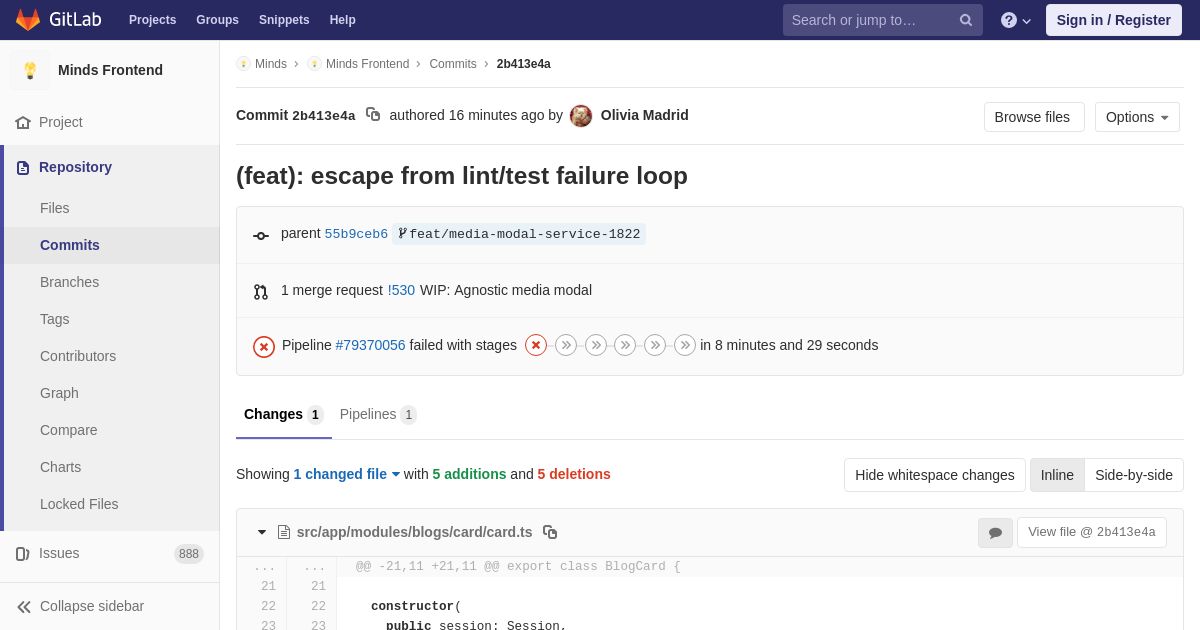Open Compare in sidebar
Image resolution: width=1200 pixels, height=630 pixels.
69,430
